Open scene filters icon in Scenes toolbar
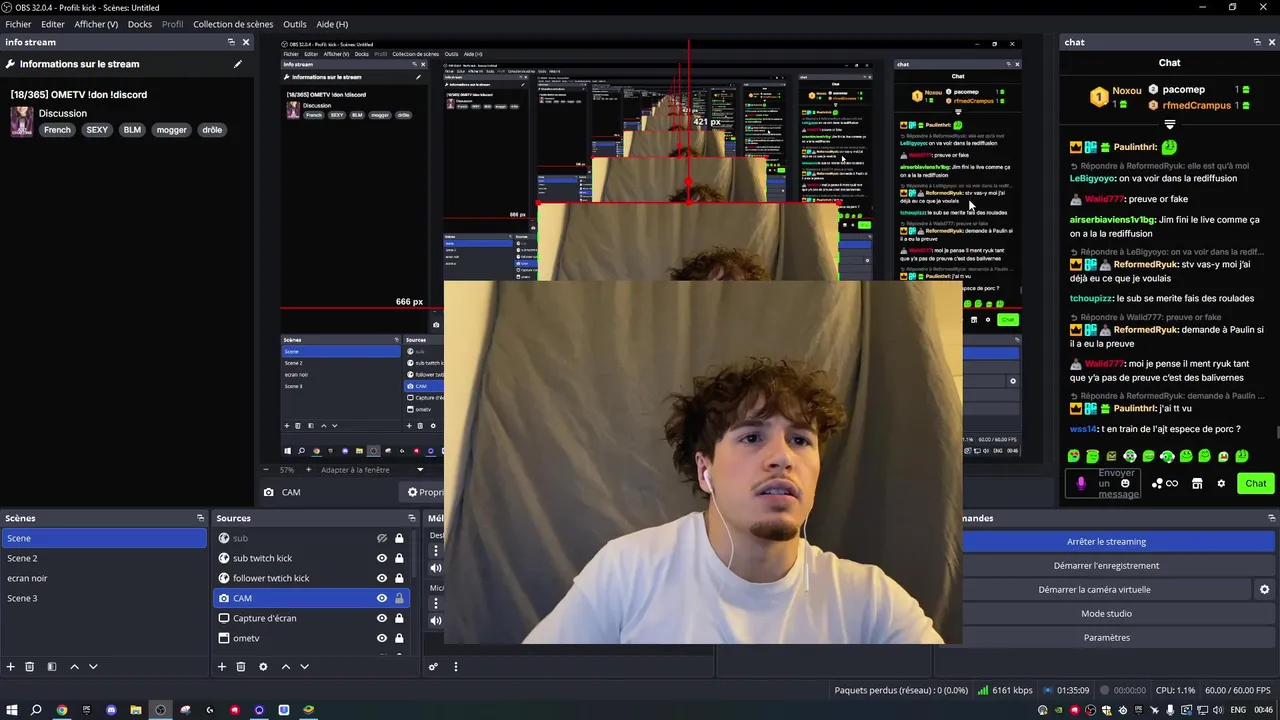1280x720 pixels. point(52,667)
